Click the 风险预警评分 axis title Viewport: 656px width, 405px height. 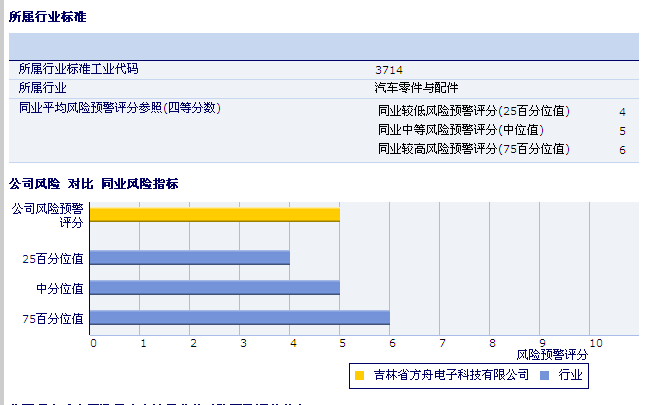click(x=552, y=354)
